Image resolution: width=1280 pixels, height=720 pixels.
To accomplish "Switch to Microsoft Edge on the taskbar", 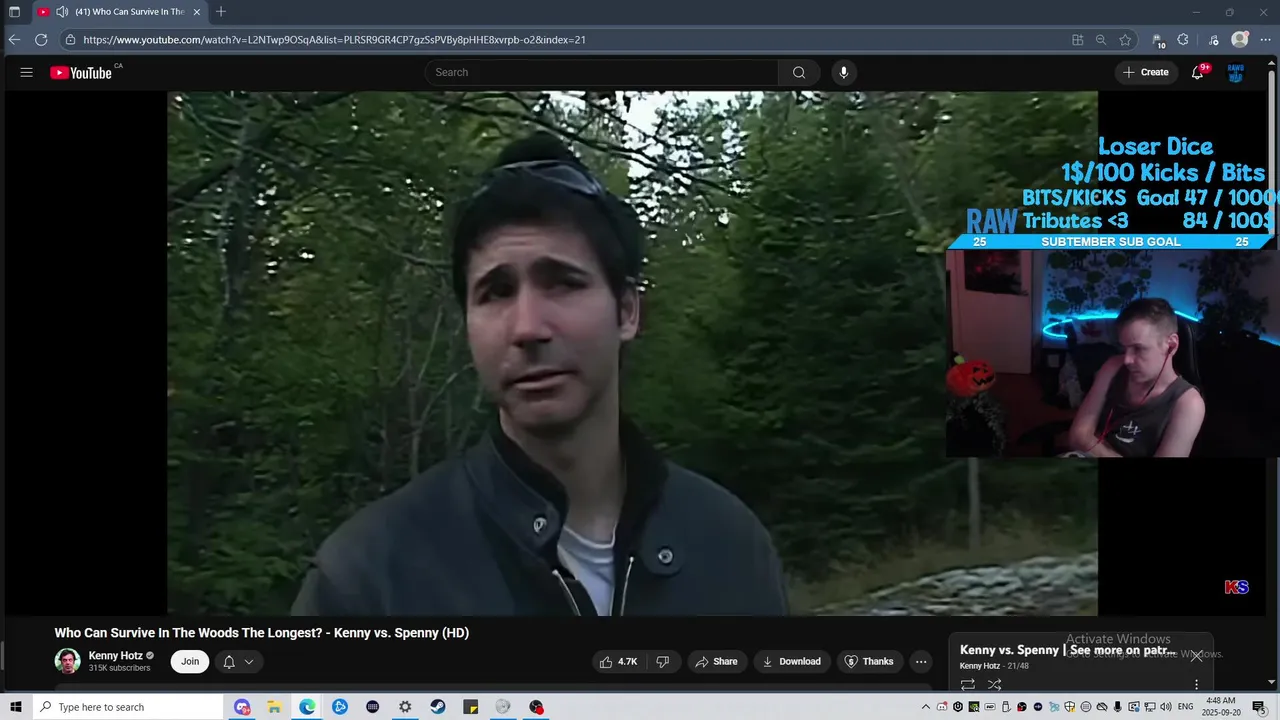I will point(307,707).
